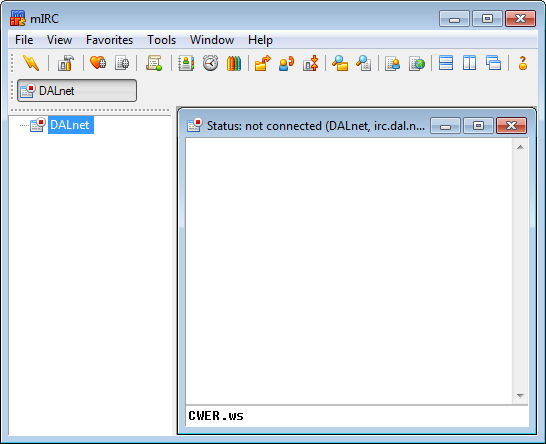Cascade windows using the toolbar icon
The width and height of the screenshot is (546, 444).
(493, 63)
